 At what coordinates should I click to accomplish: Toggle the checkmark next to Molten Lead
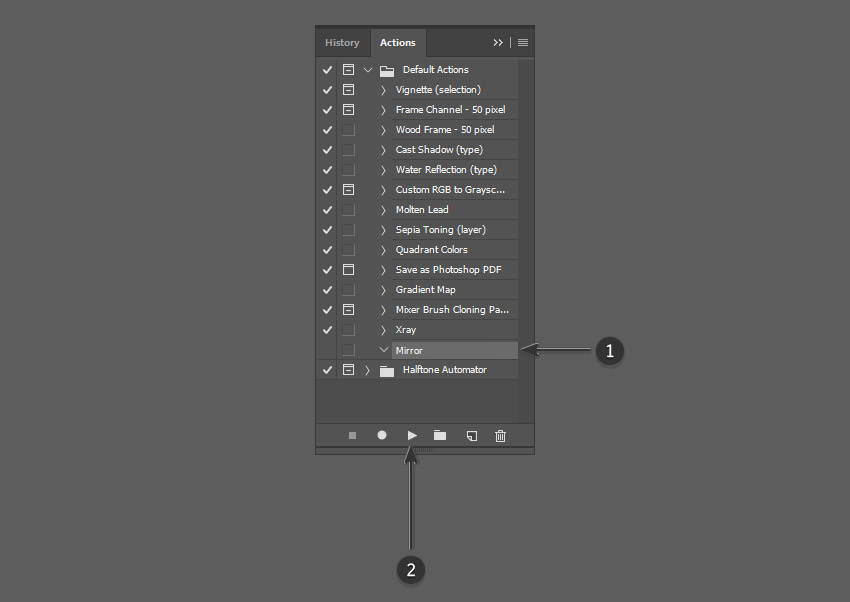click(327, 209)
